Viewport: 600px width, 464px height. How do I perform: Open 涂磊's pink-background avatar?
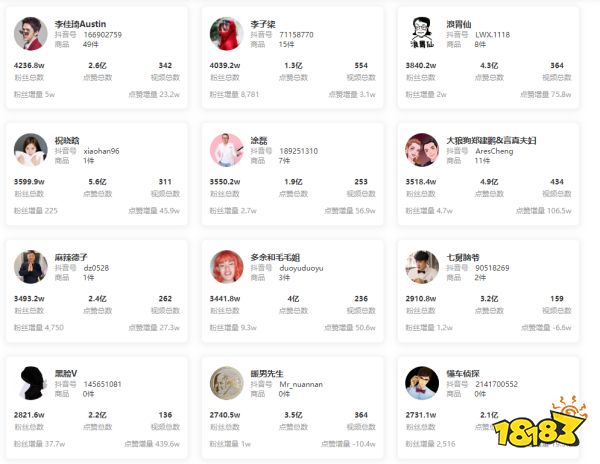tap(227, 150)
